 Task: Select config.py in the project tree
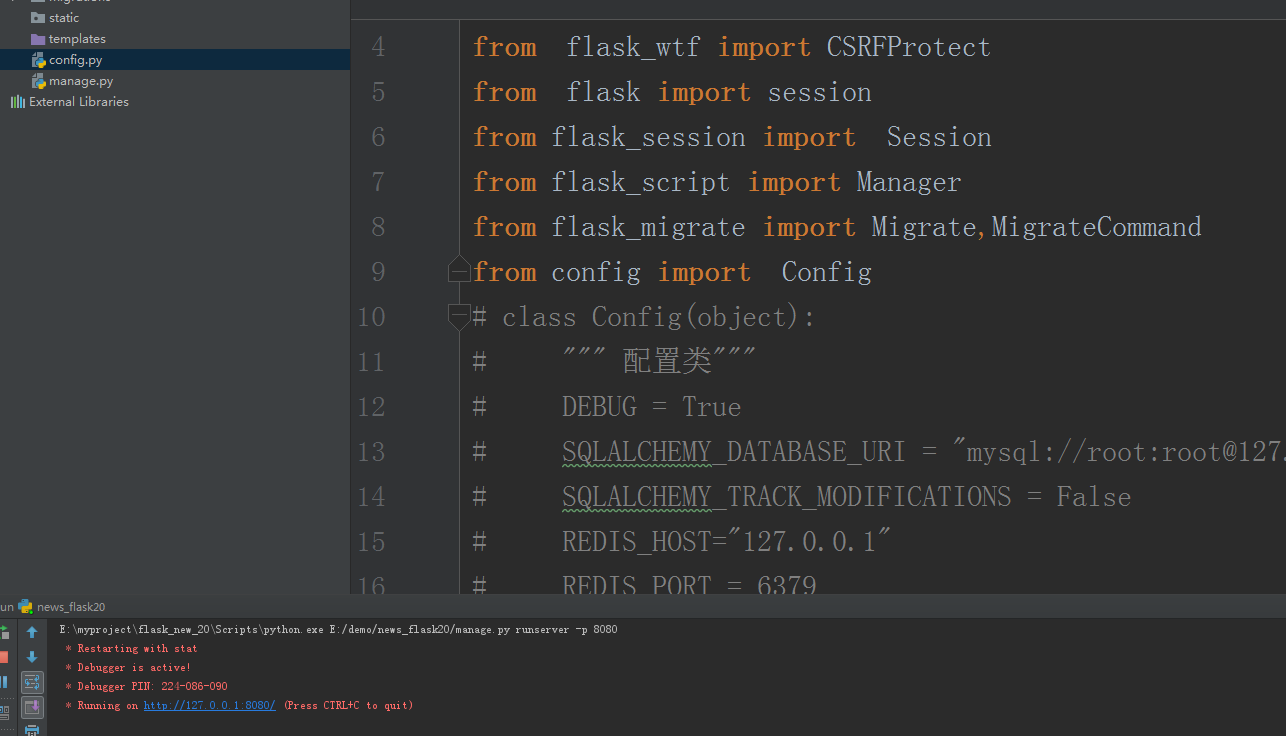click(x=75, y=60)
